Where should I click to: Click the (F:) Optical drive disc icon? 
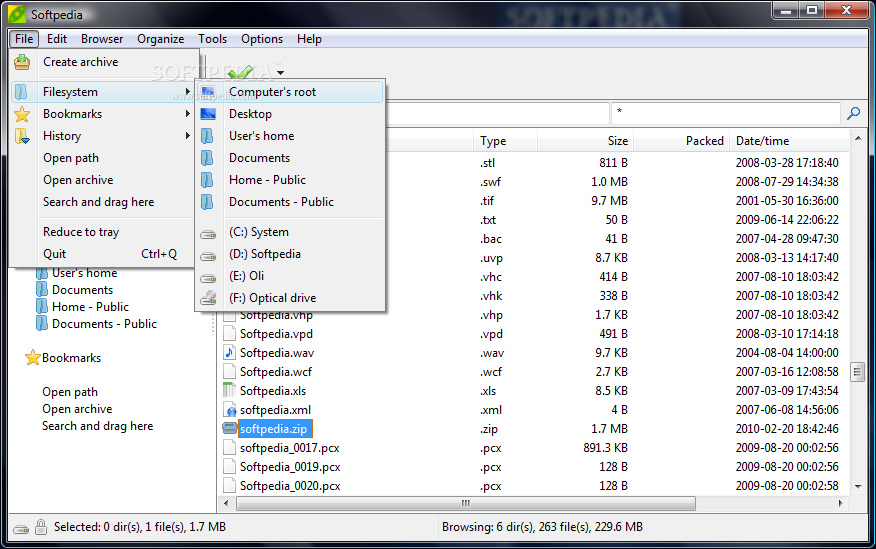click(x=208, y=298)
